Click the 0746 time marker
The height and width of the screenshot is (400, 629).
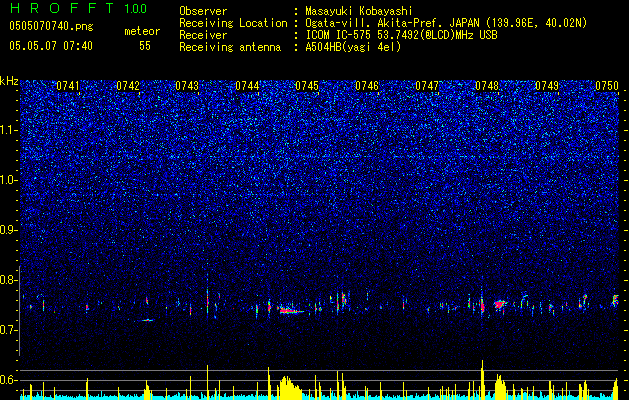click(x=367, y=86)
